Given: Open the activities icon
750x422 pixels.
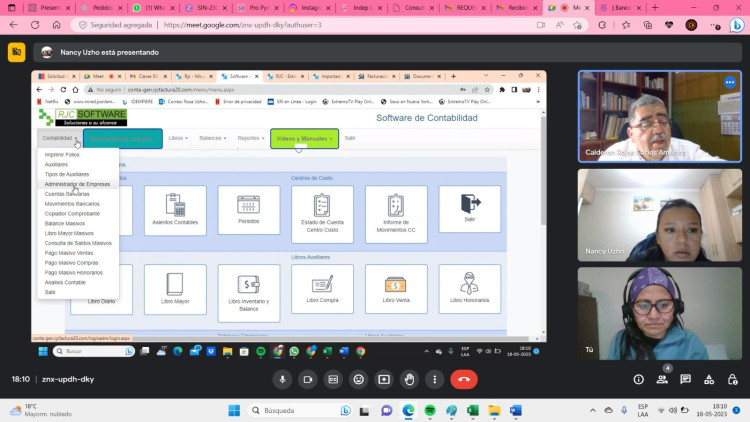Looking at the screenshot, I should point(709,379).
